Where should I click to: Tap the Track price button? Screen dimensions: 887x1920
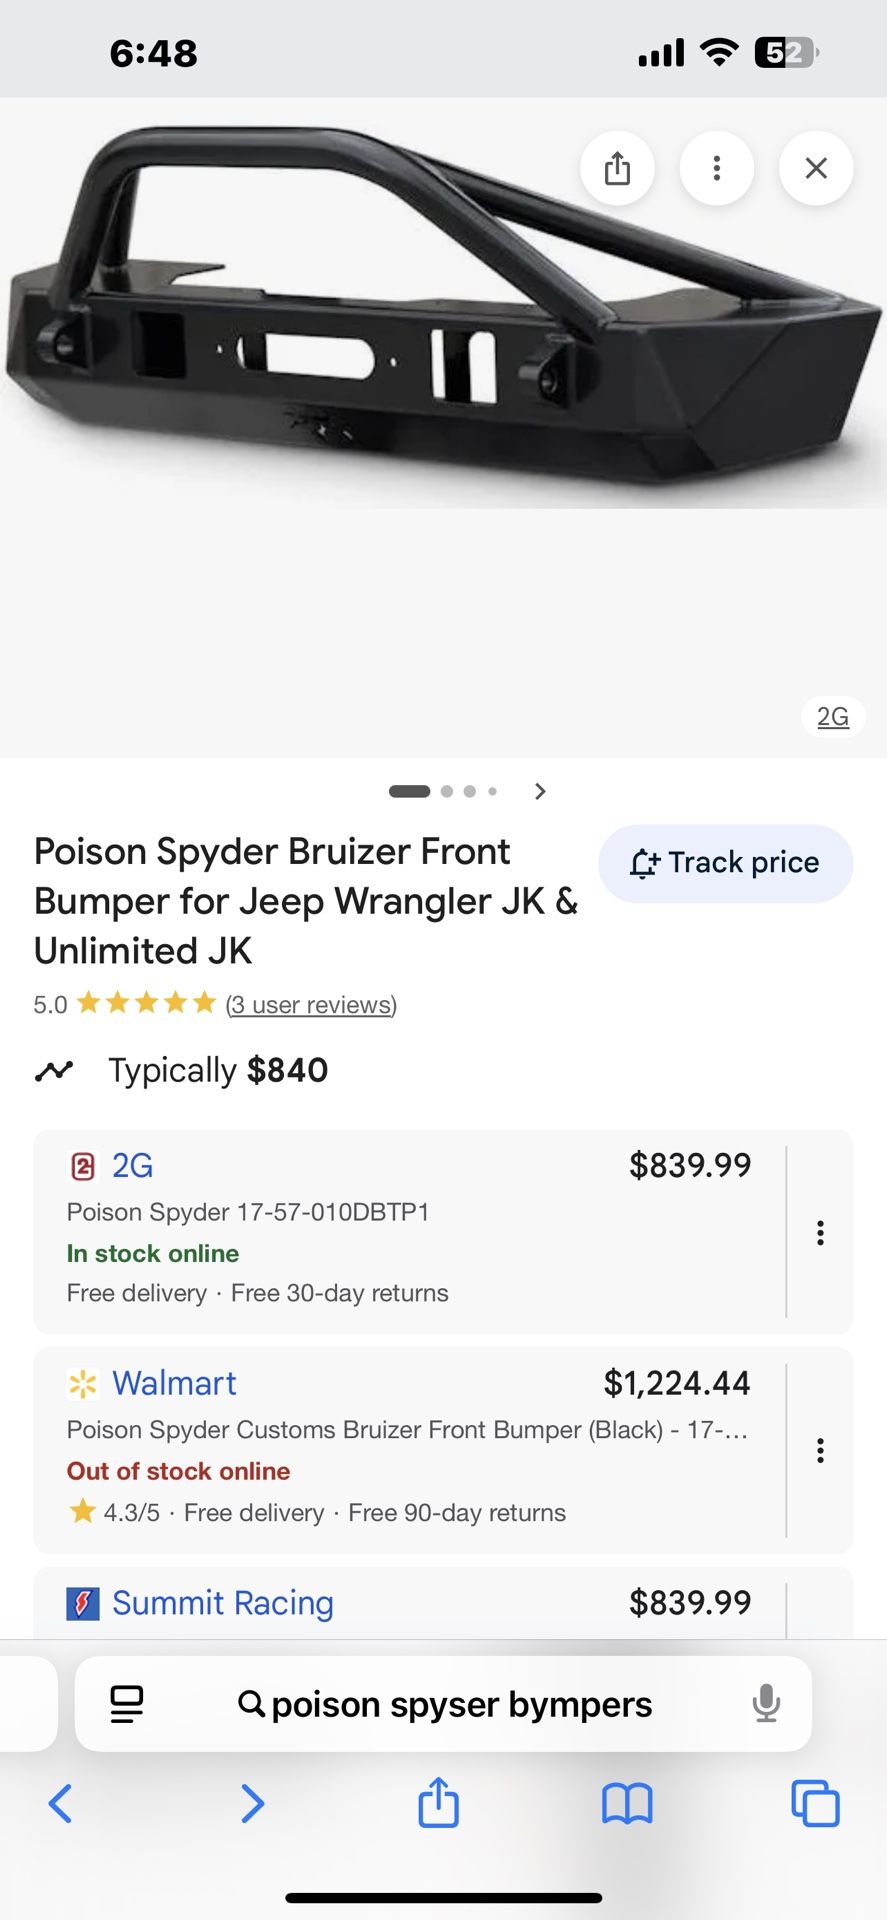725,863
